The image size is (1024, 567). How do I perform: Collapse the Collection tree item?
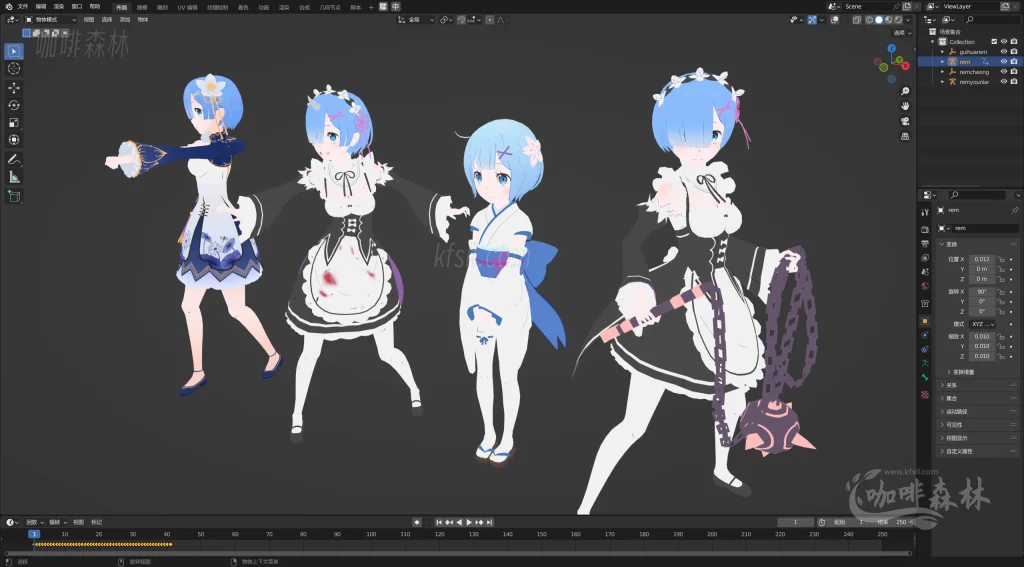[x=933, y=42]
